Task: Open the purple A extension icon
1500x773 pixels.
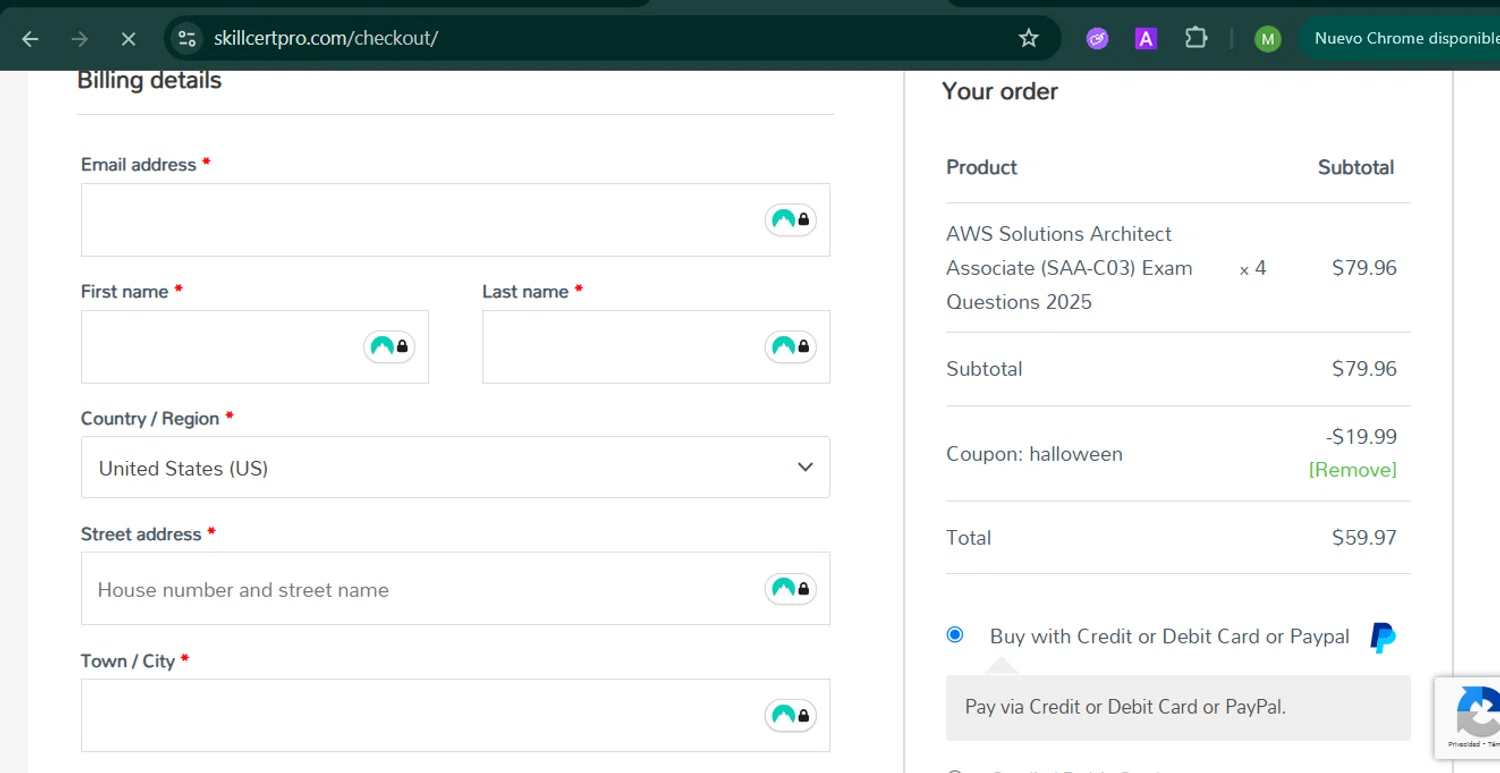Action: pyautogui.click(x=1146, y=38)
